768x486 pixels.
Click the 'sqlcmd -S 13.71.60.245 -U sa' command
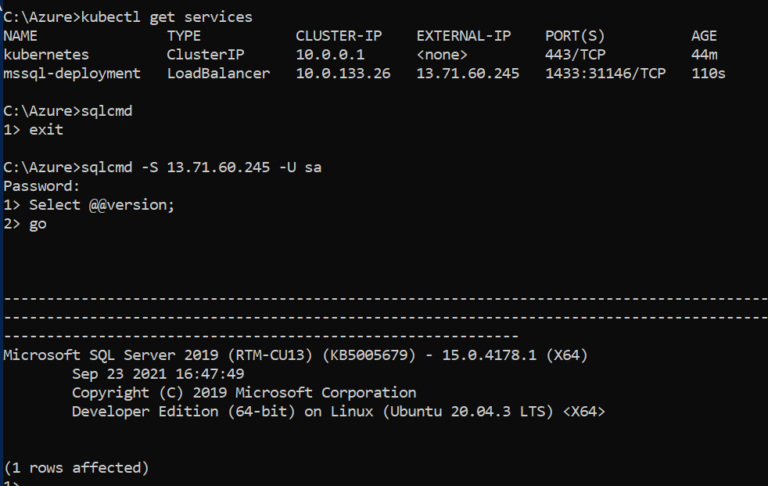(201, 168)
